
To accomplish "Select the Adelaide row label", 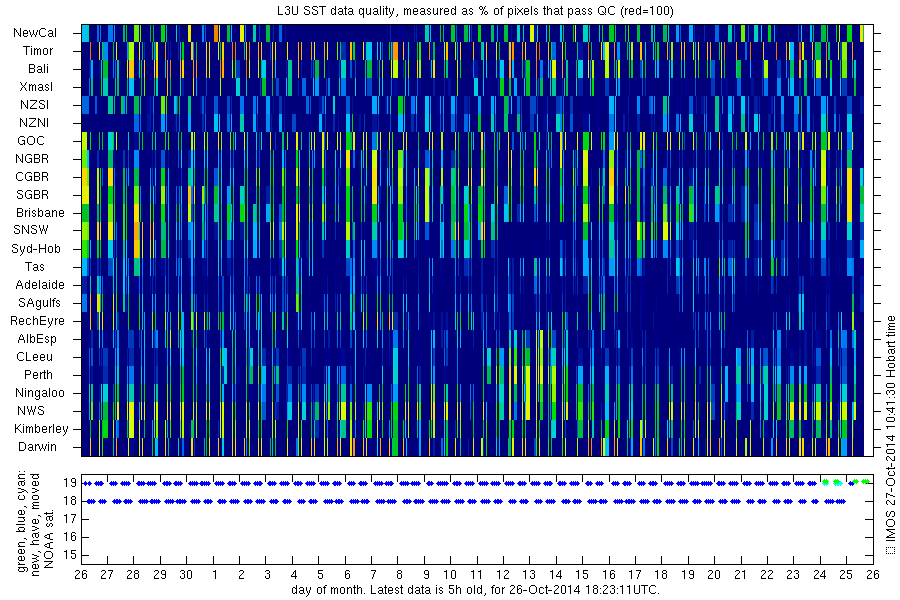I will click(40, 285).
